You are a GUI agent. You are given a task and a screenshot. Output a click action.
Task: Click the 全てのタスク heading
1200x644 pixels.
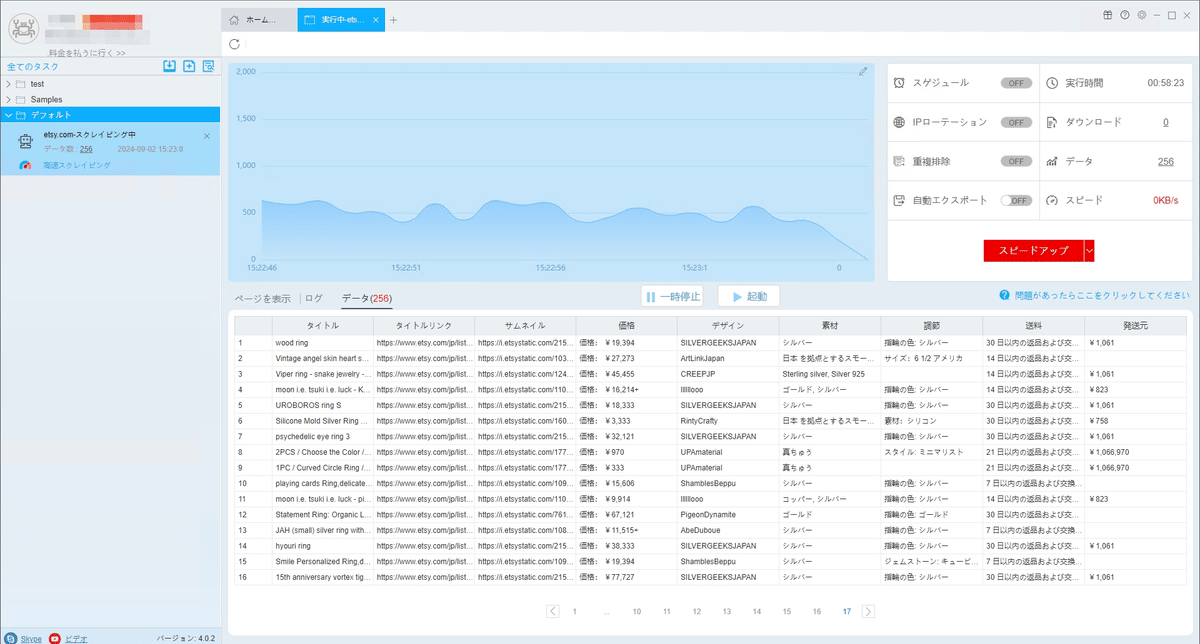coord(32,66)
